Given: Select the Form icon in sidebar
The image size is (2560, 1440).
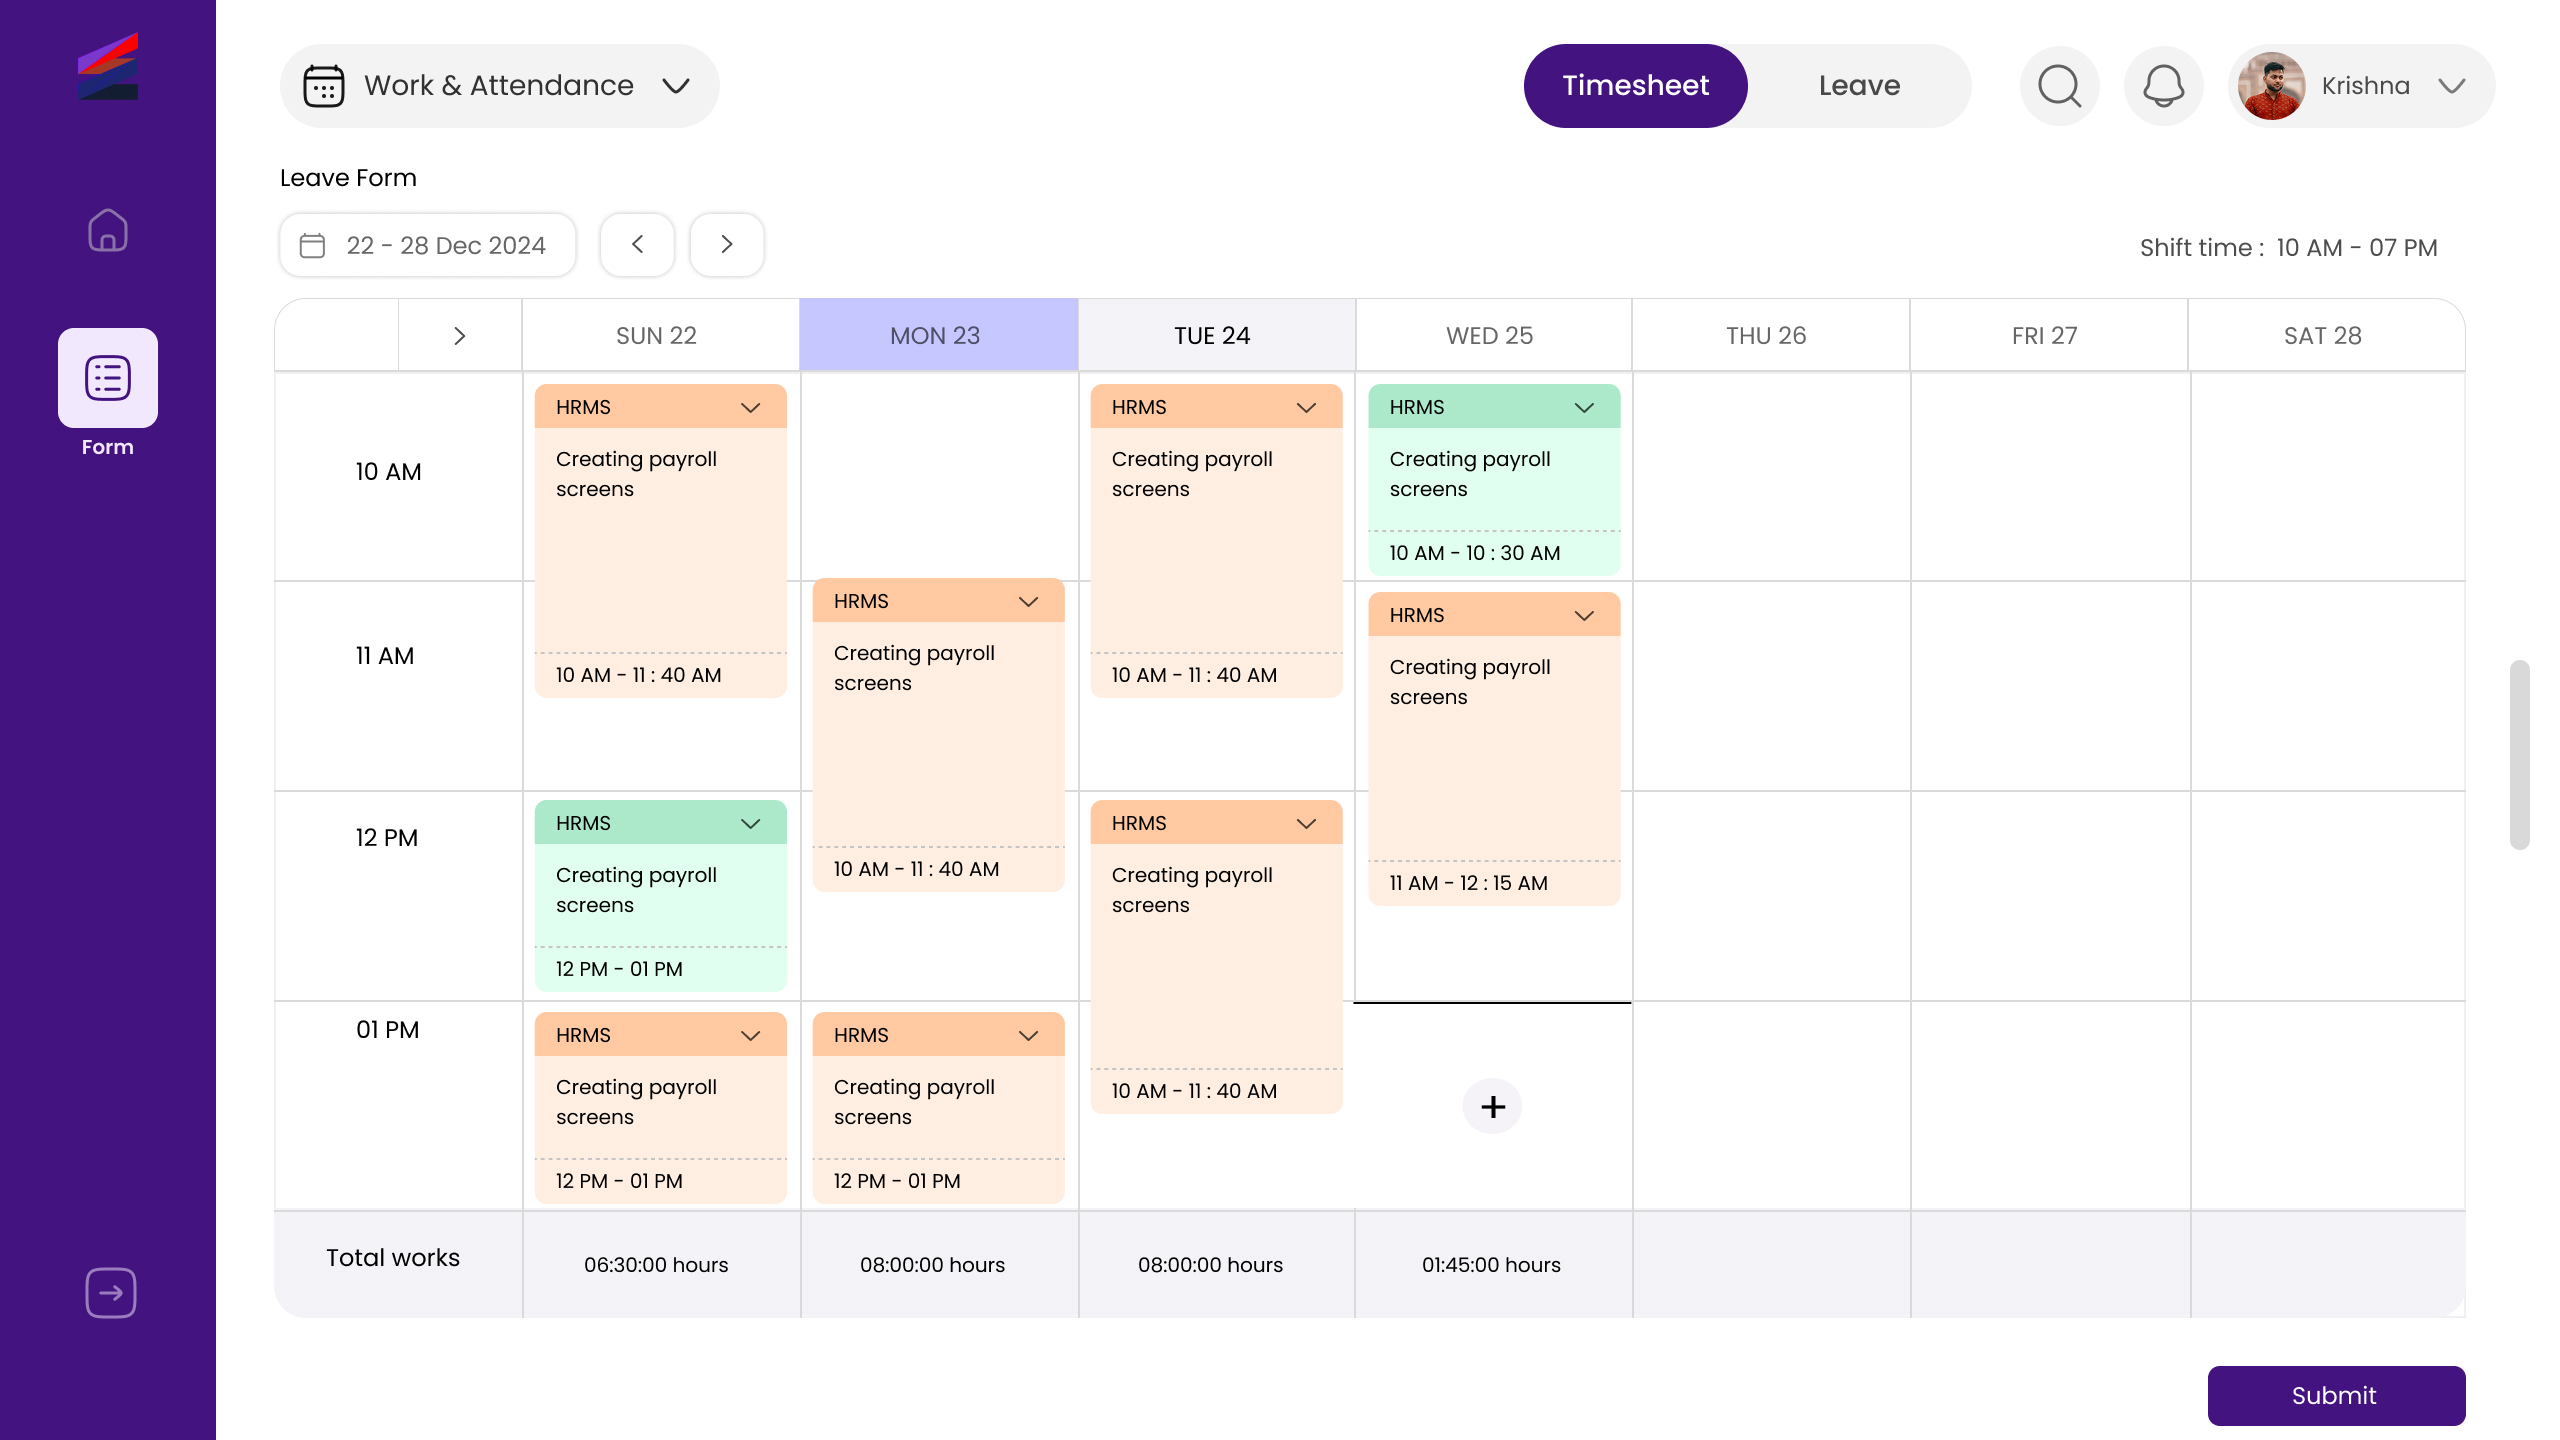Looking at the screenshot, I should [x=108, y=379].
